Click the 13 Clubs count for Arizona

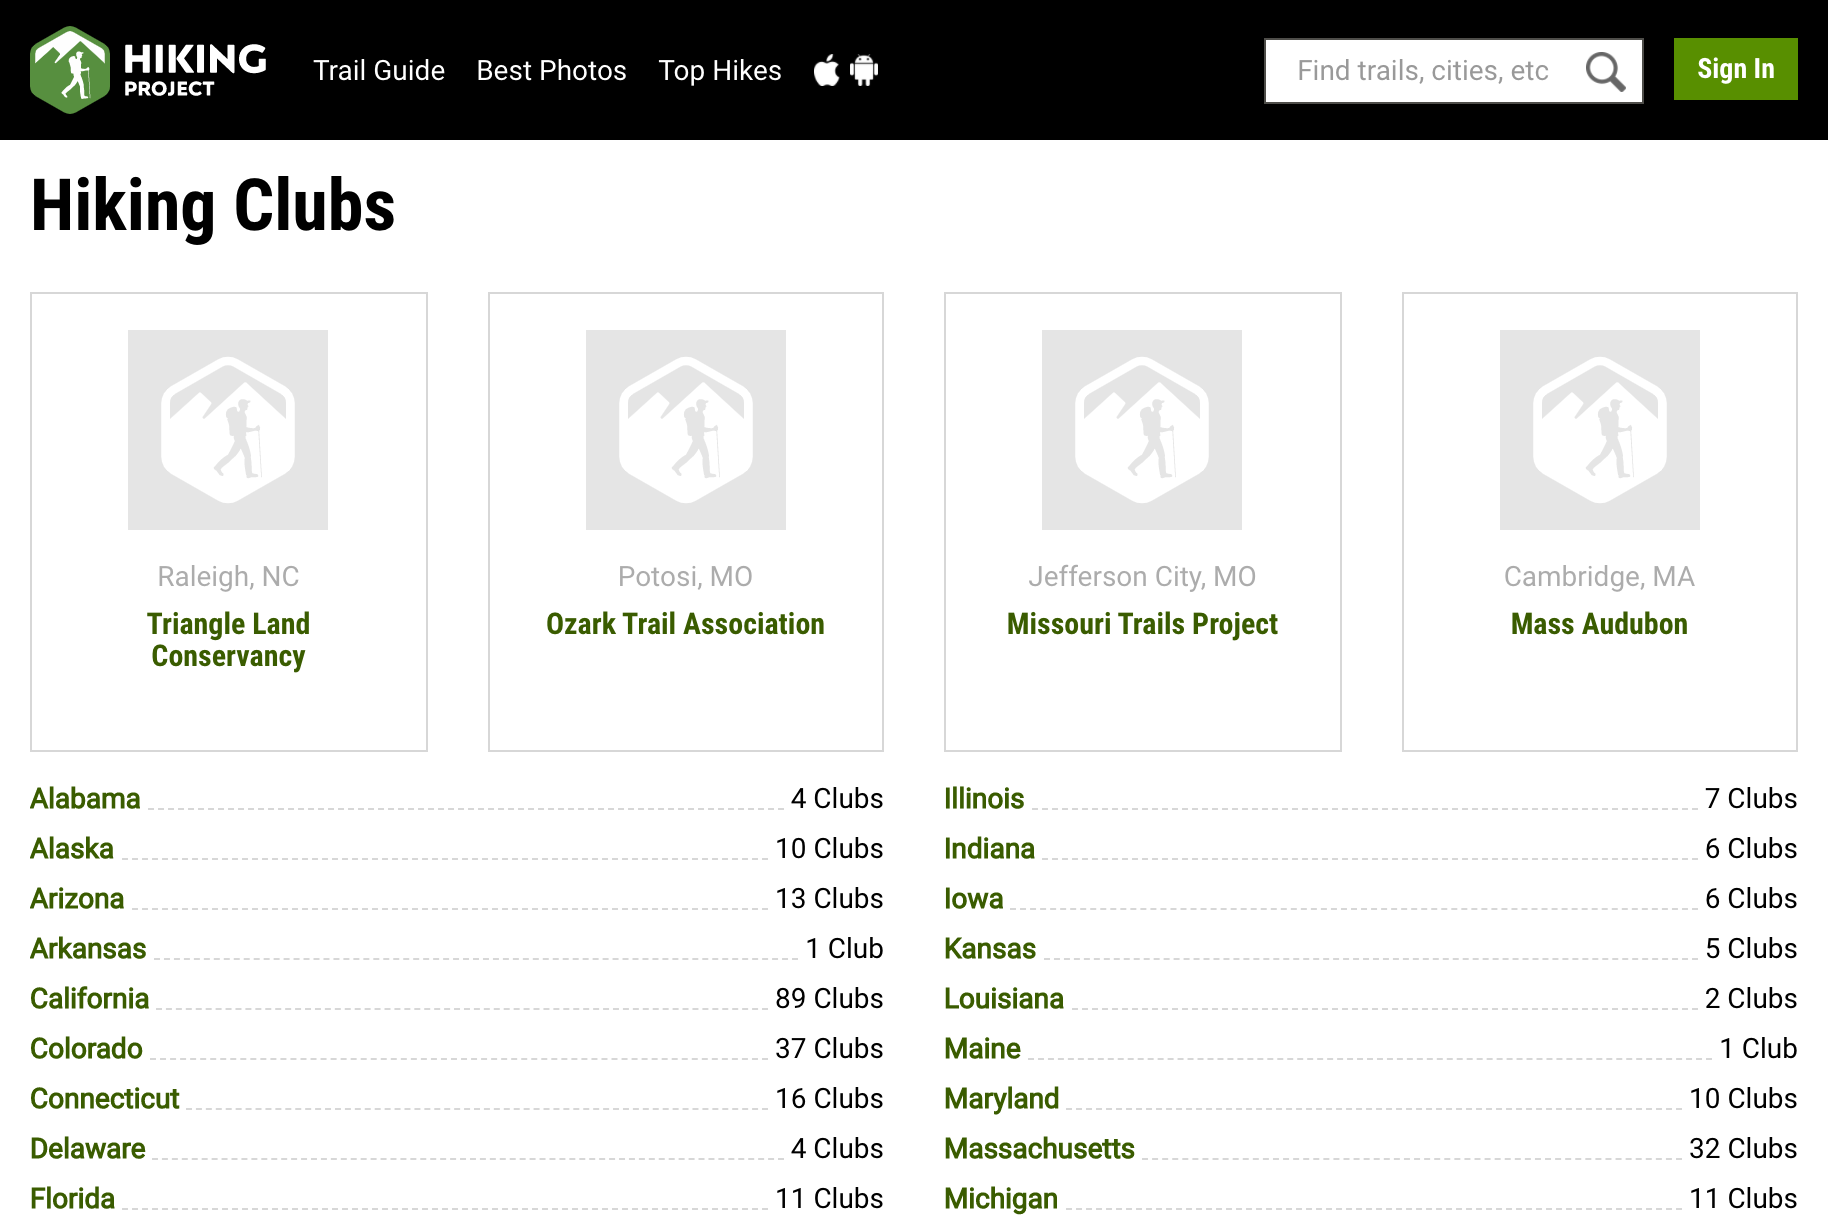830,899
